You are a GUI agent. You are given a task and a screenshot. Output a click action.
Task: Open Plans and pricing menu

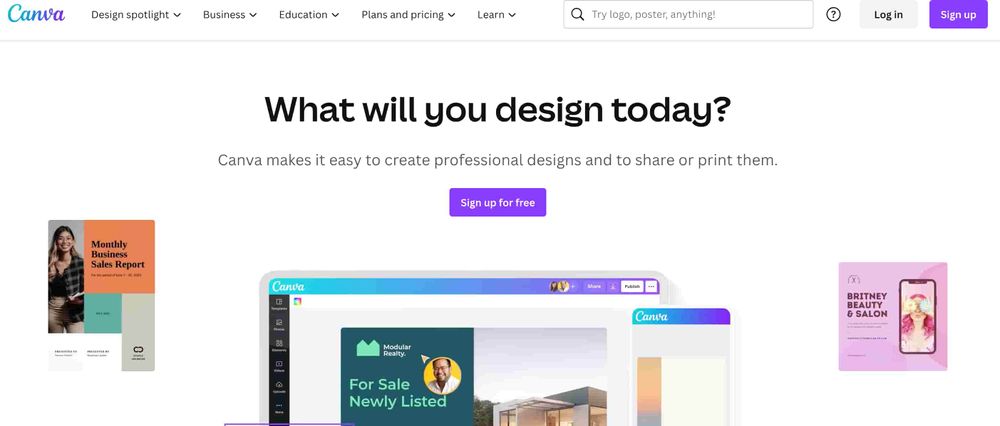[x=408, y=14]
